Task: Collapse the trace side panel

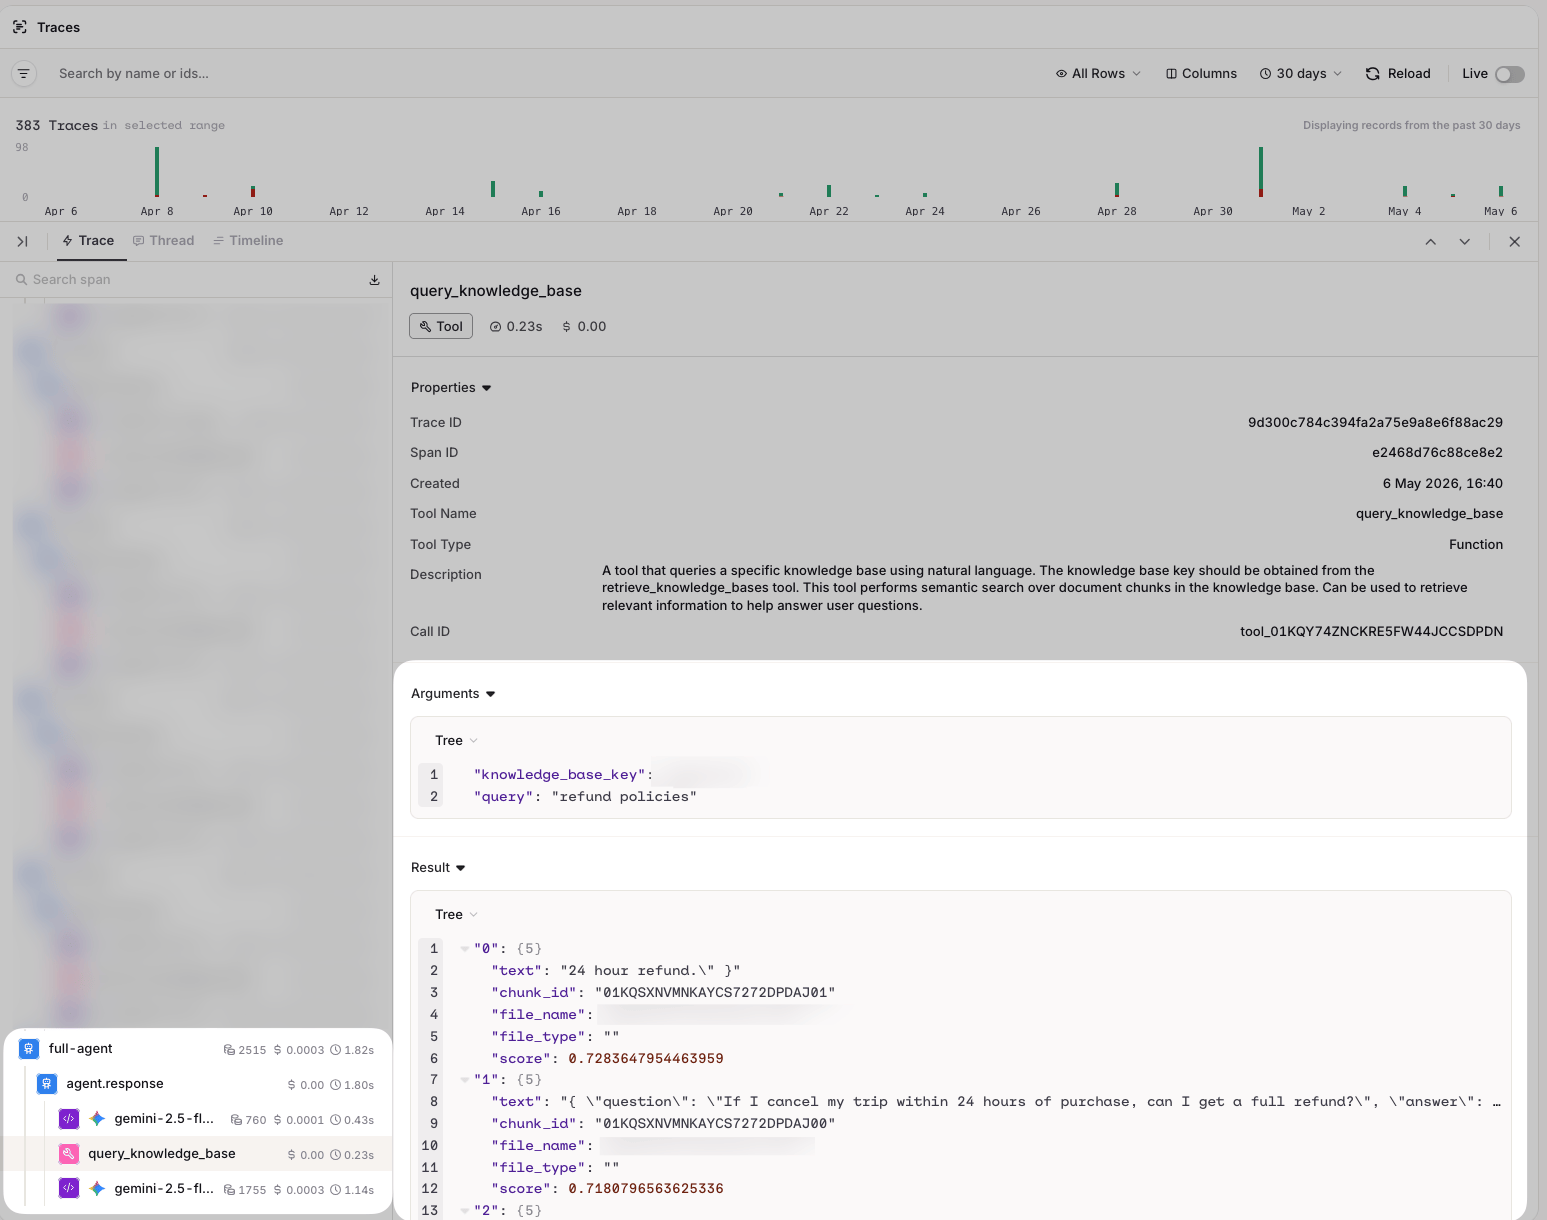Action: coord(22,241)
